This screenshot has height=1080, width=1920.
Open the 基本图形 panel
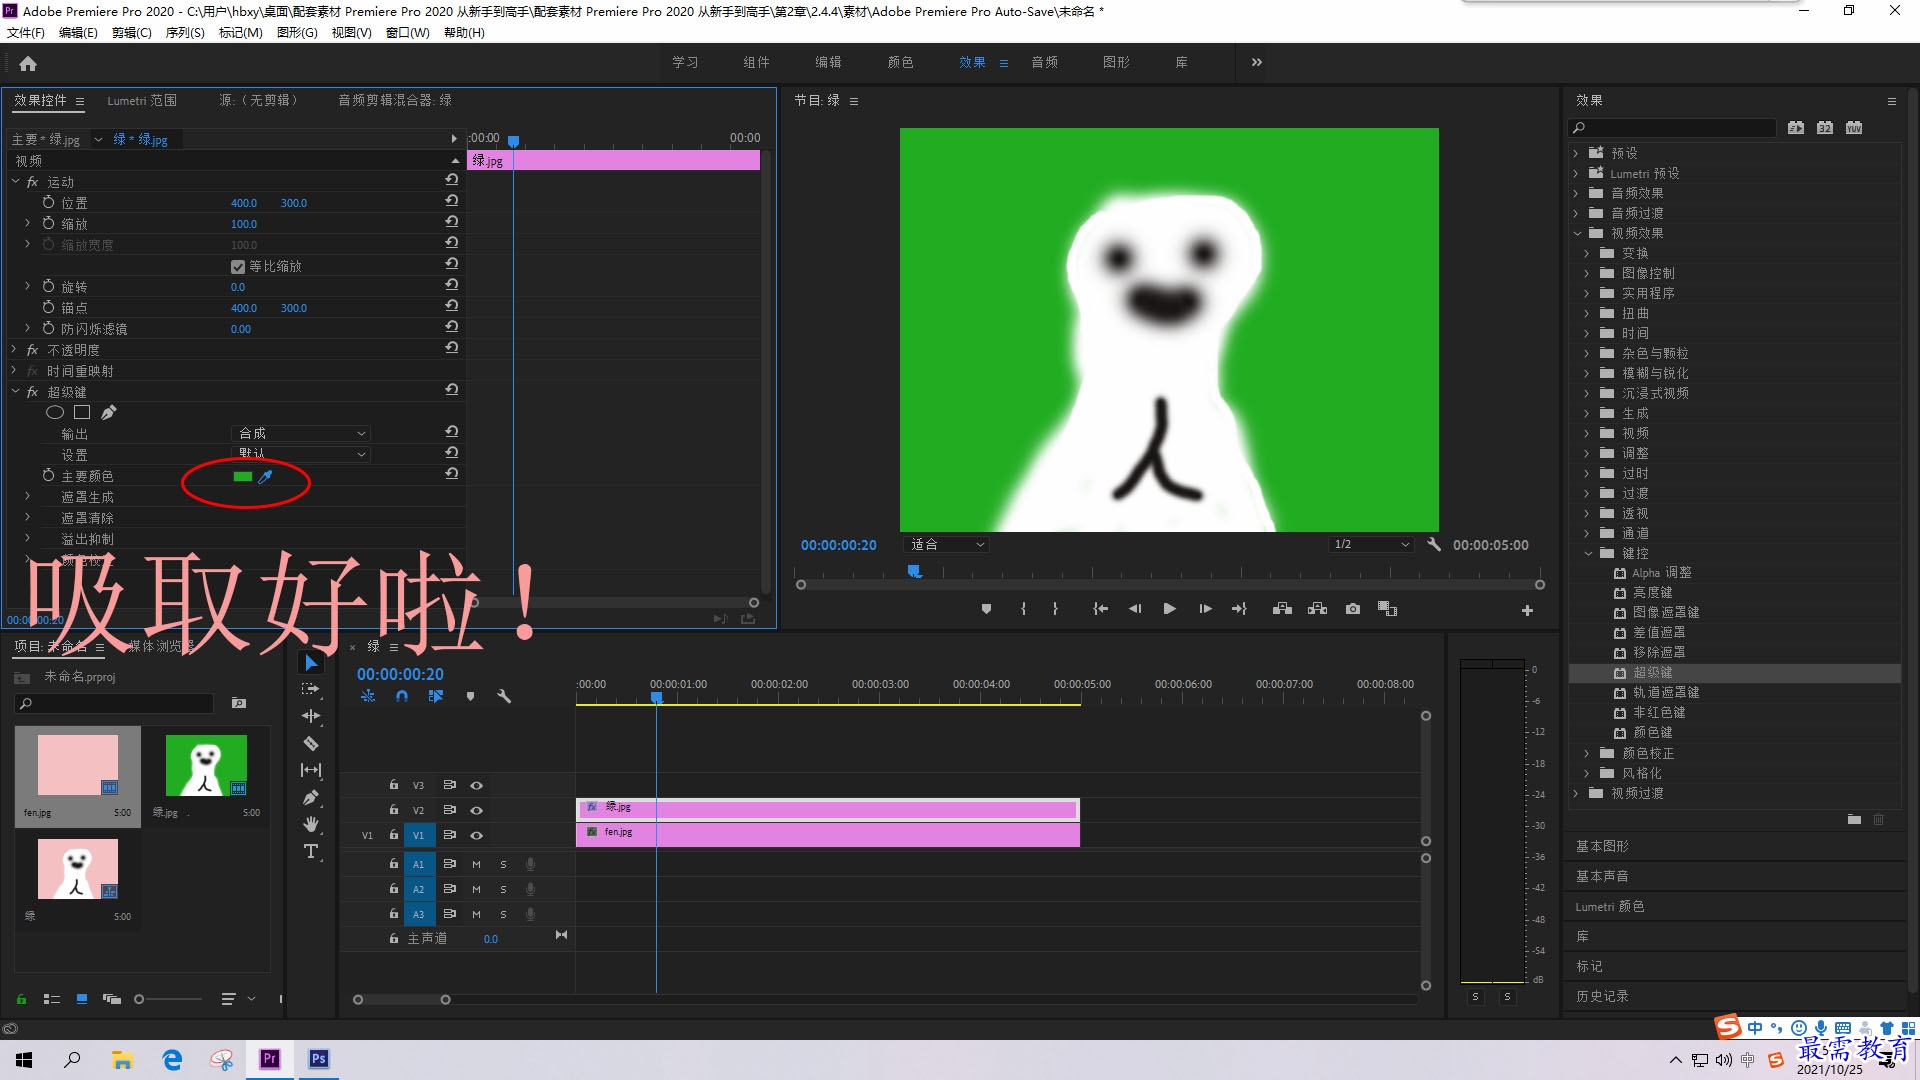coord(1602,846)
